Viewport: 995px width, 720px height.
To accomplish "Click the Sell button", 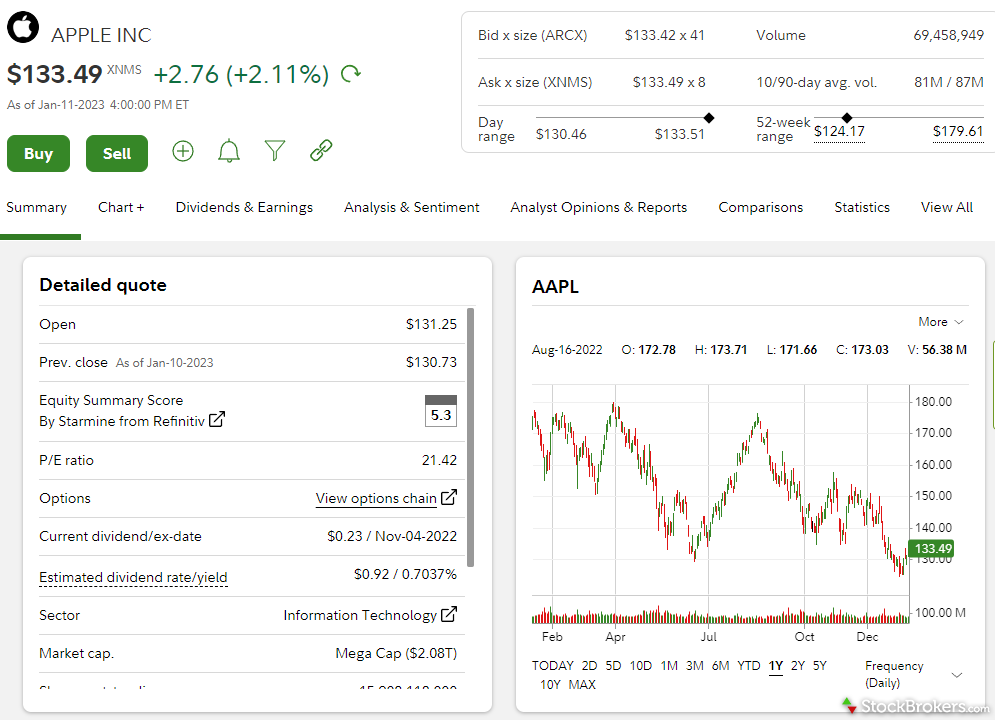I will point(117,154).
